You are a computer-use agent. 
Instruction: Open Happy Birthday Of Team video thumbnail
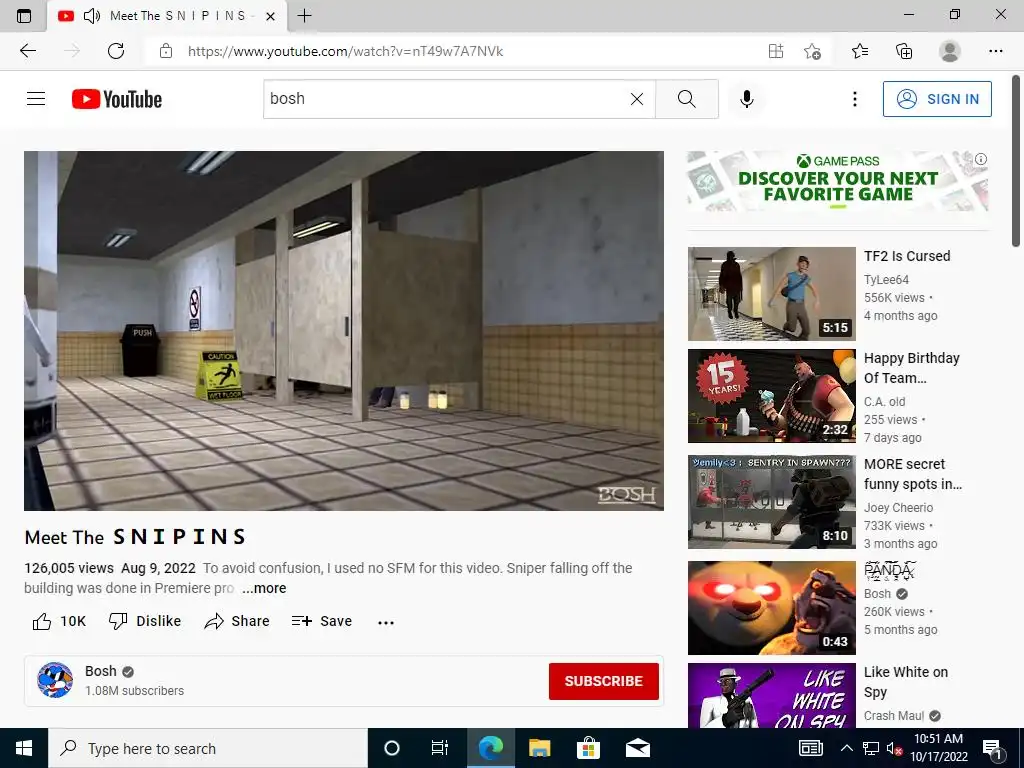click(771, 396)
